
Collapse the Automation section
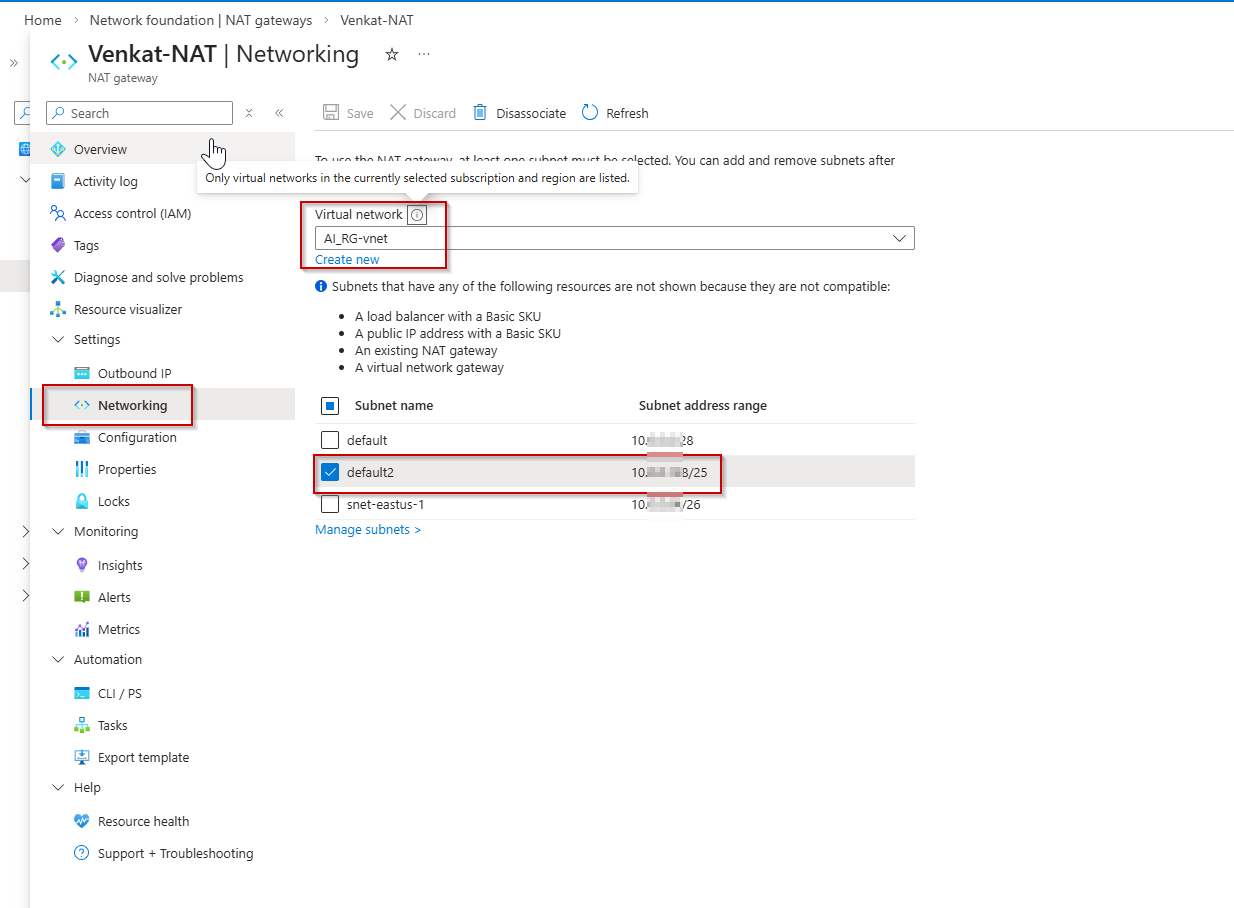[57, 660]
